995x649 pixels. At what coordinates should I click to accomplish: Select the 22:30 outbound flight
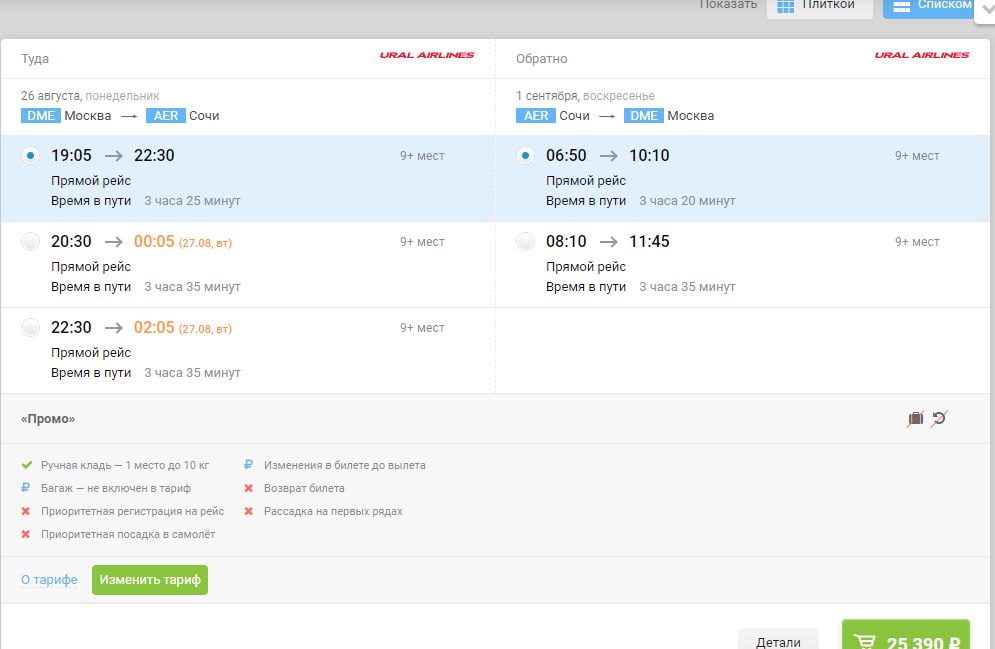click(x=31, y=328)
